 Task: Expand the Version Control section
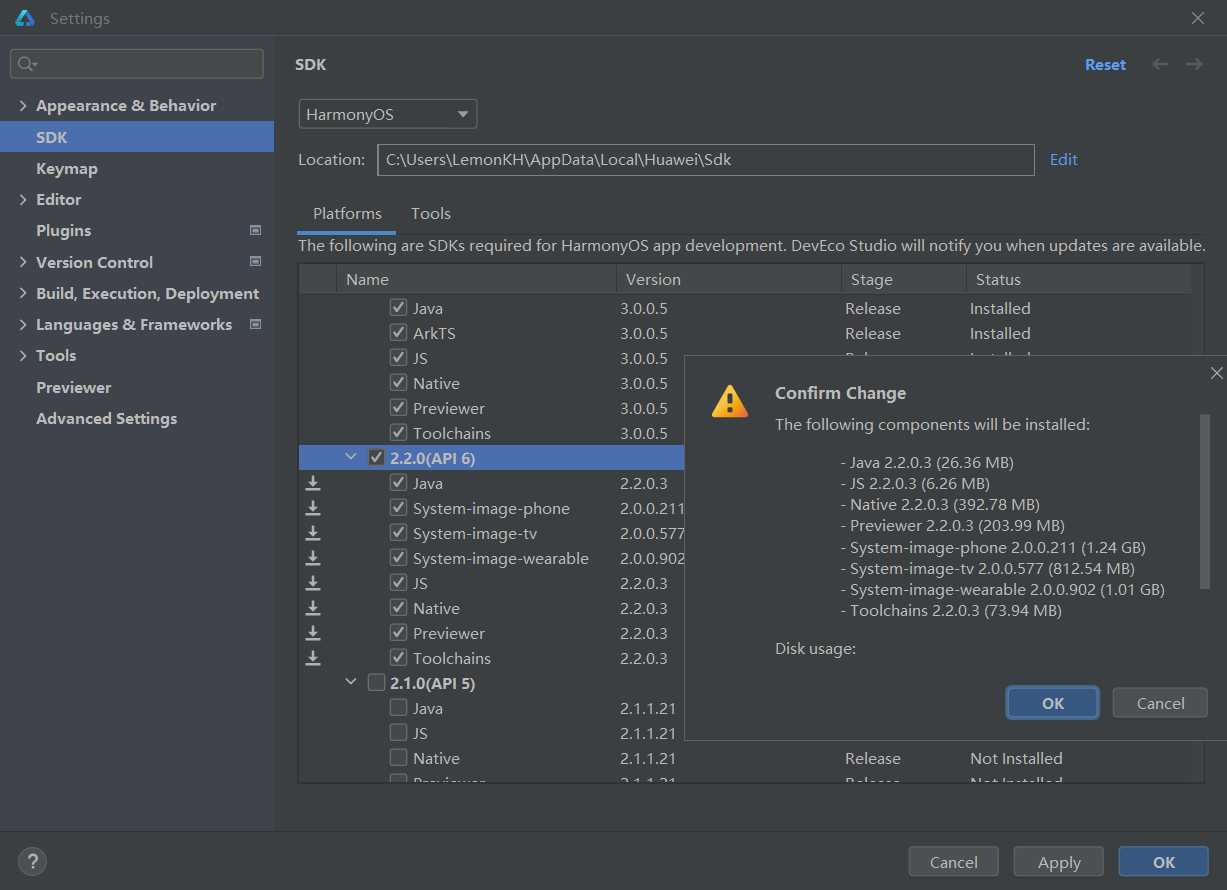coord(23,262)
